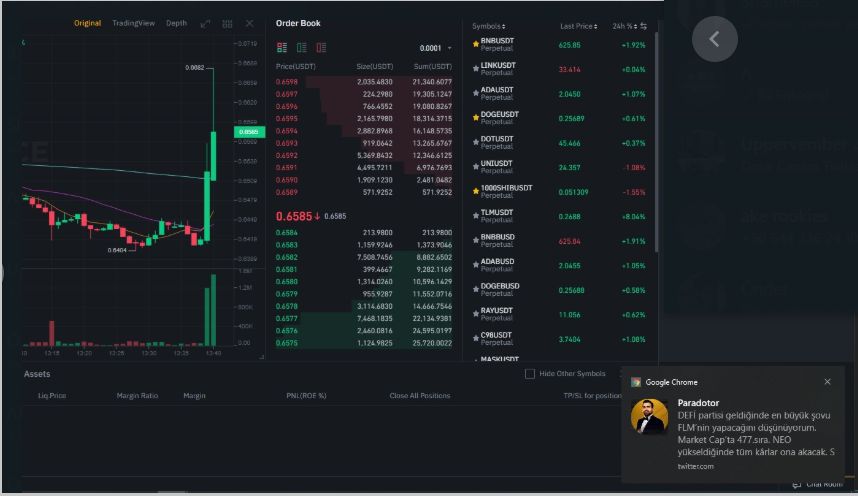Click ask price 0.6589 in order book

pyautogui.click(x=287, y=193)
